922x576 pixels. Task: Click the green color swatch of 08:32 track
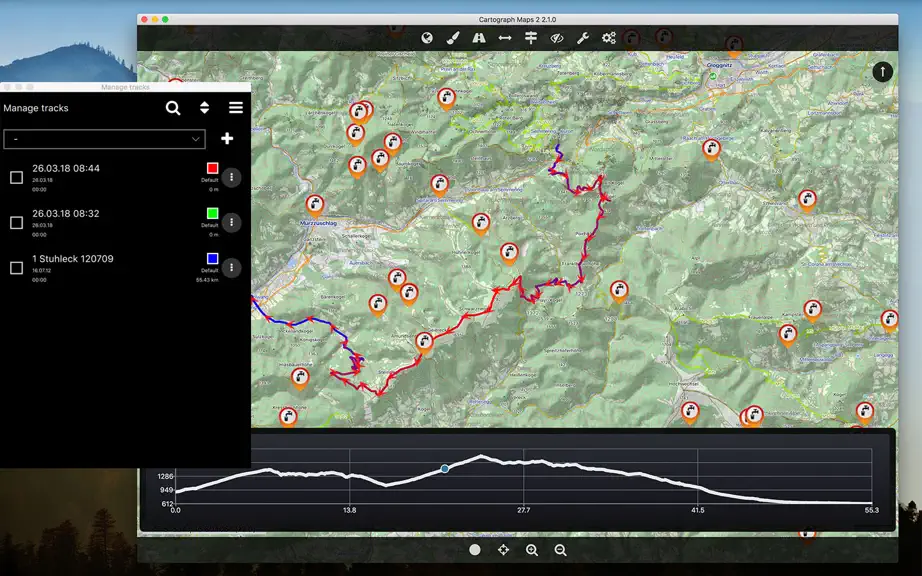coord(212,213)
